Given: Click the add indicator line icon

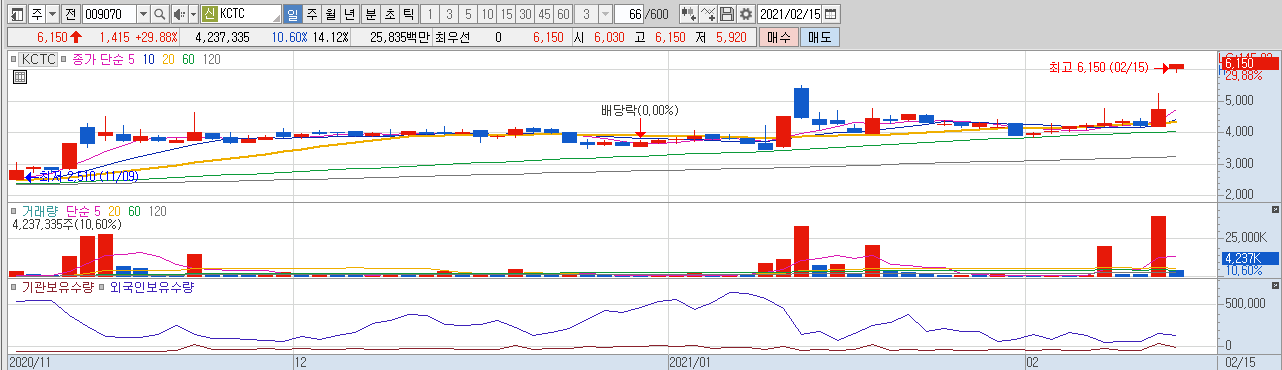Looking at the screenshot, I should 708,14.
